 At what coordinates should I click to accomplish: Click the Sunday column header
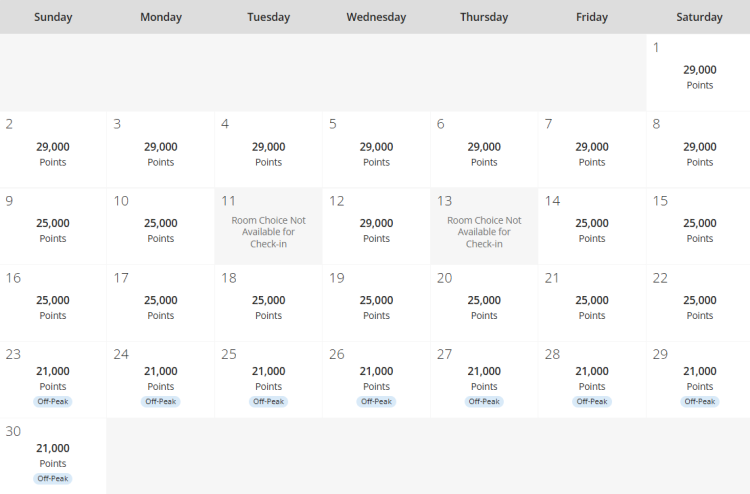pos(53,17)
